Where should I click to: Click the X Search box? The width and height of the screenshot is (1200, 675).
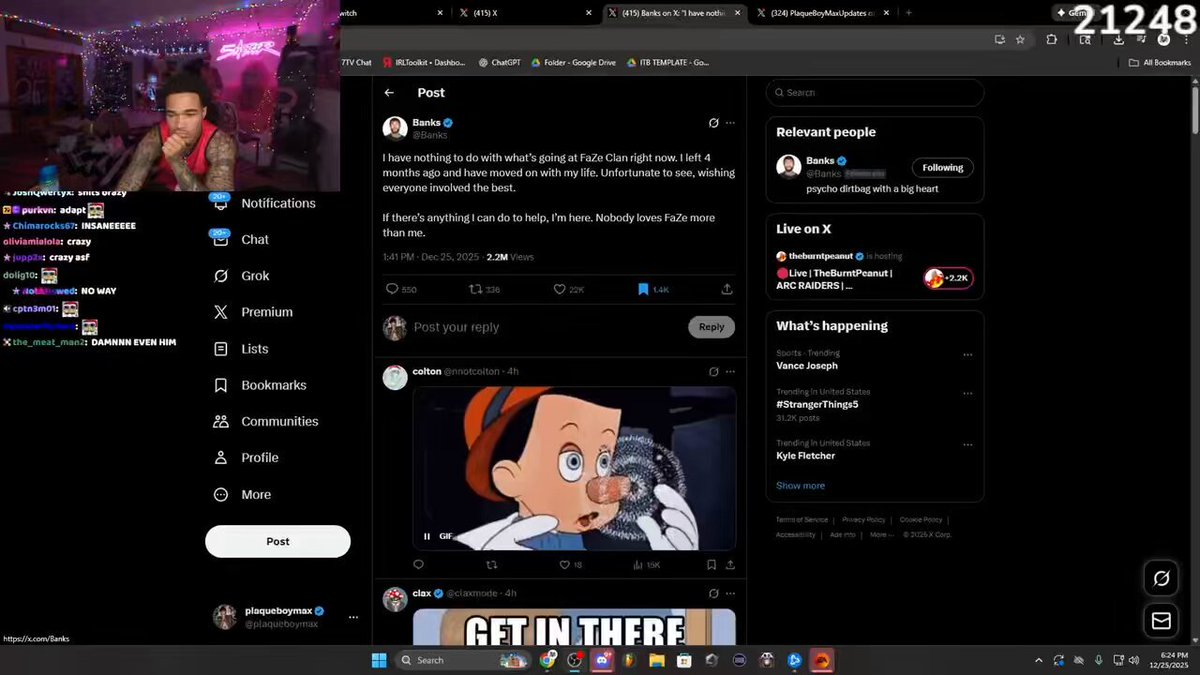click(x=875, y=93)
